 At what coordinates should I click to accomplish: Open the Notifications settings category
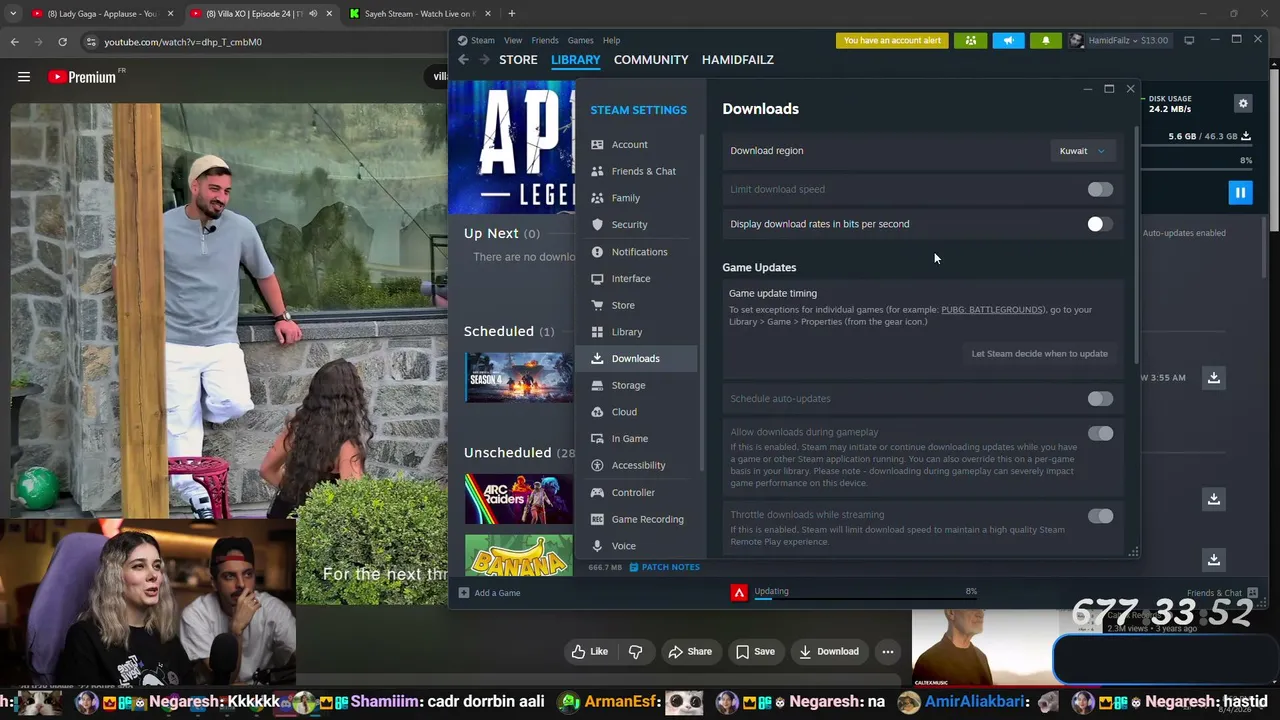pos(637,252)
